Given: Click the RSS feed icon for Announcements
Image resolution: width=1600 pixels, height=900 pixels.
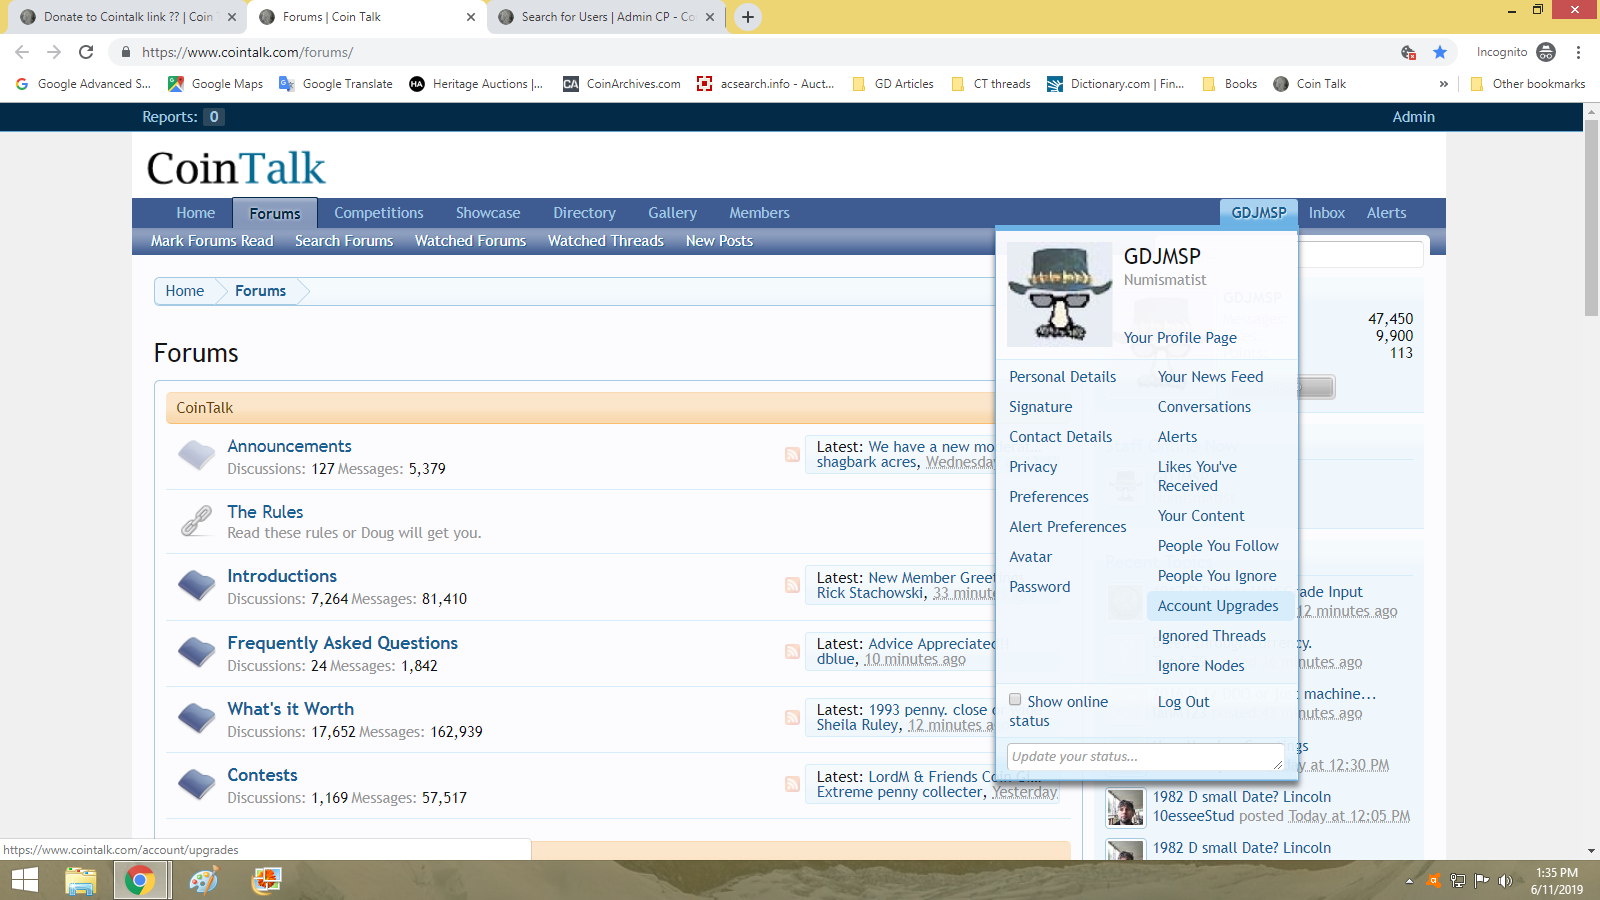Looking at the screenshot, I should 792,454.
